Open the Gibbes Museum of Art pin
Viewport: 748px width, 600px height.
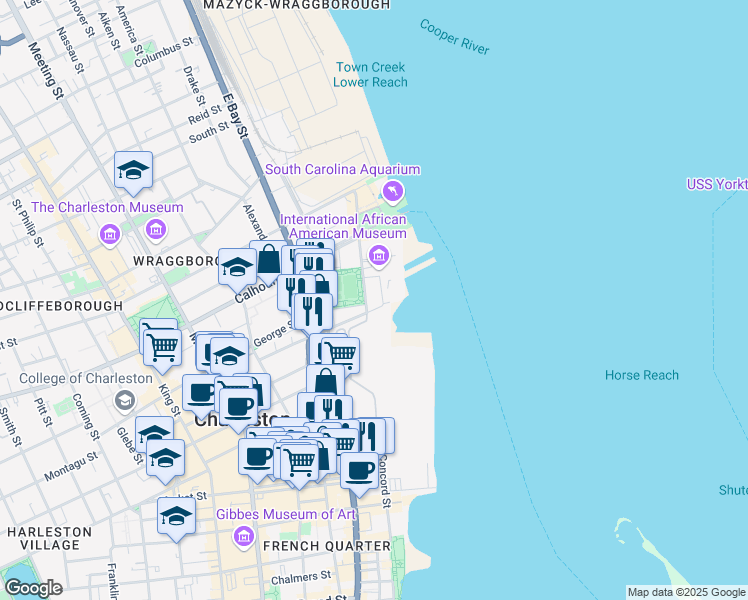(243, 536)
